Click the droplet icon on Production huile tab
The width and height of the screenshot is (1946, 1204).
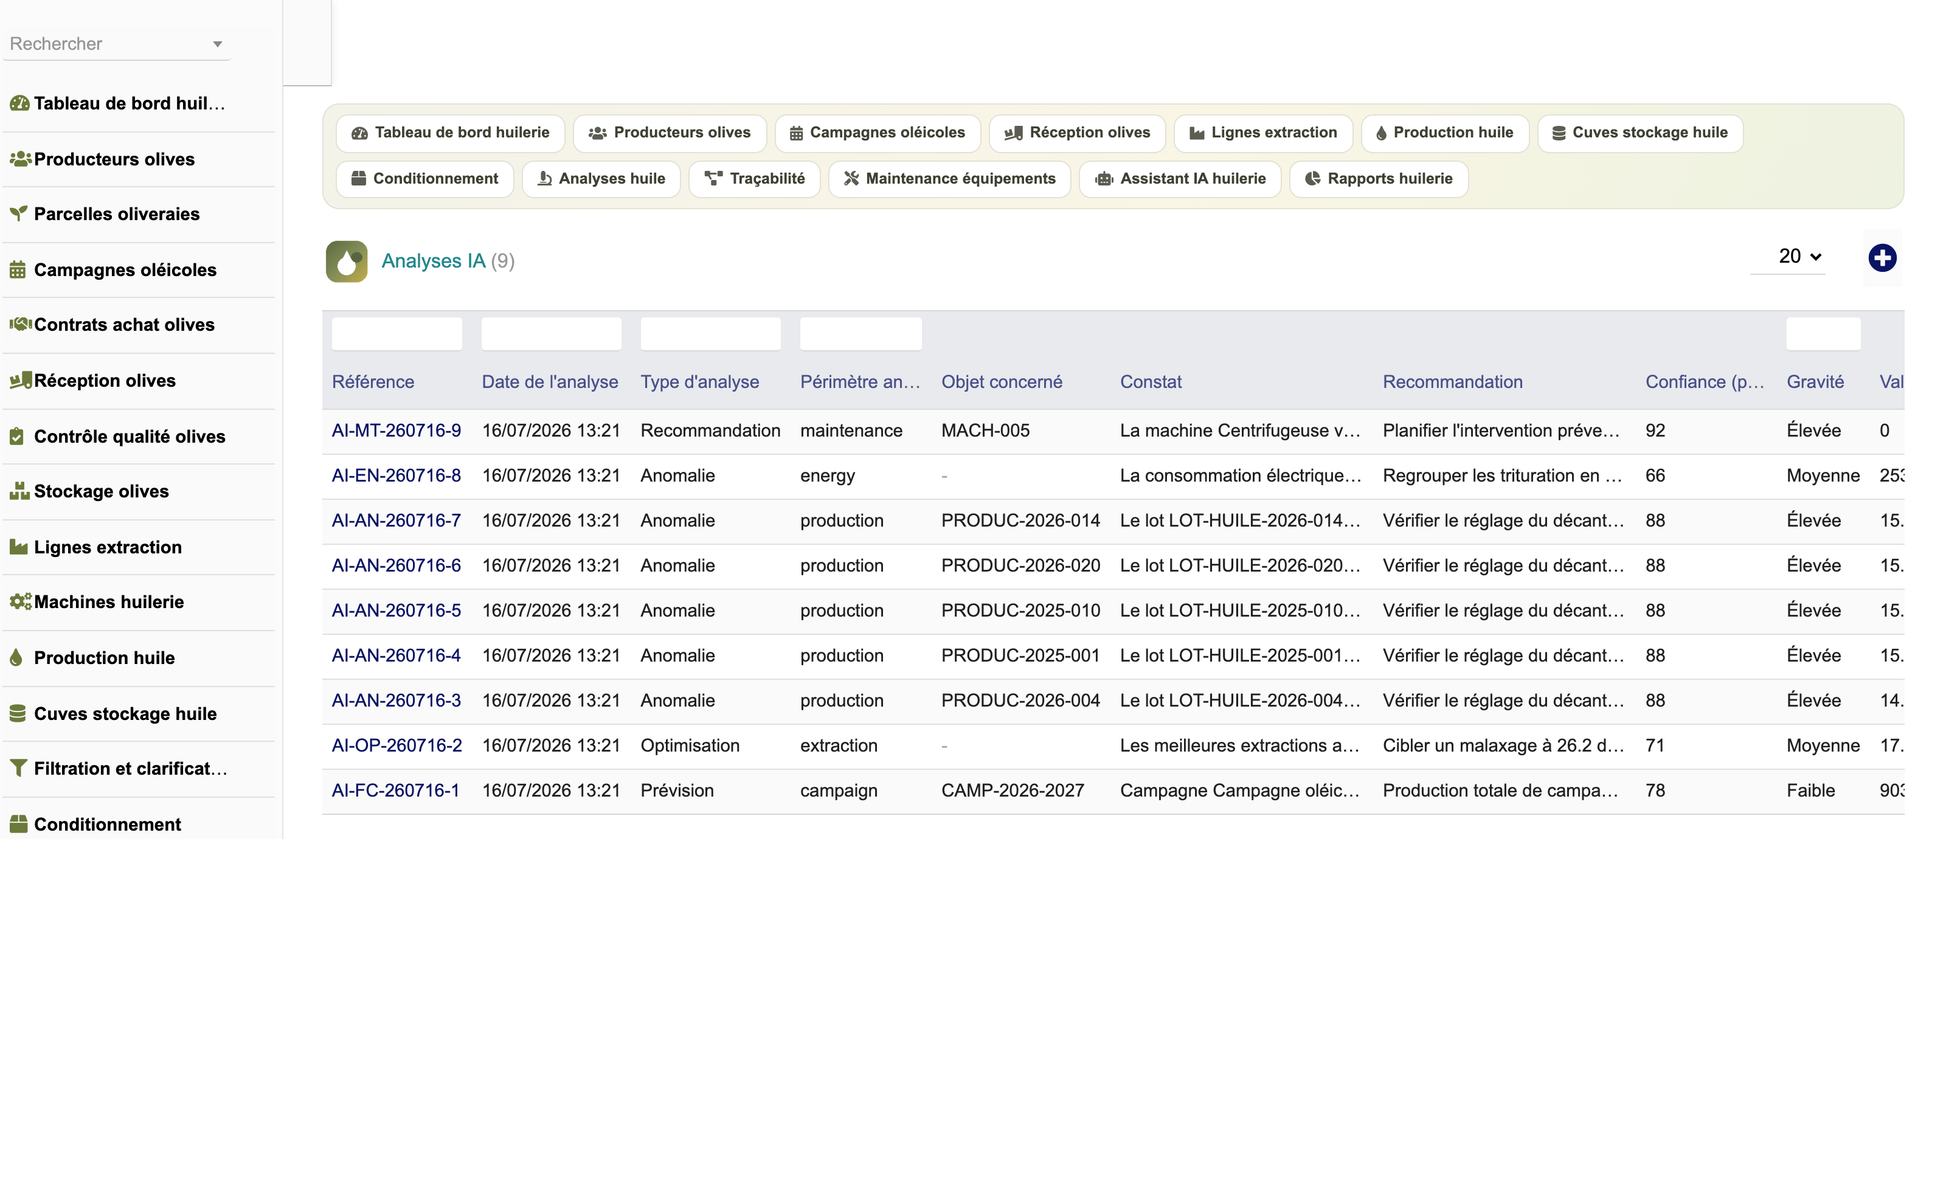tap(1381, 133)
